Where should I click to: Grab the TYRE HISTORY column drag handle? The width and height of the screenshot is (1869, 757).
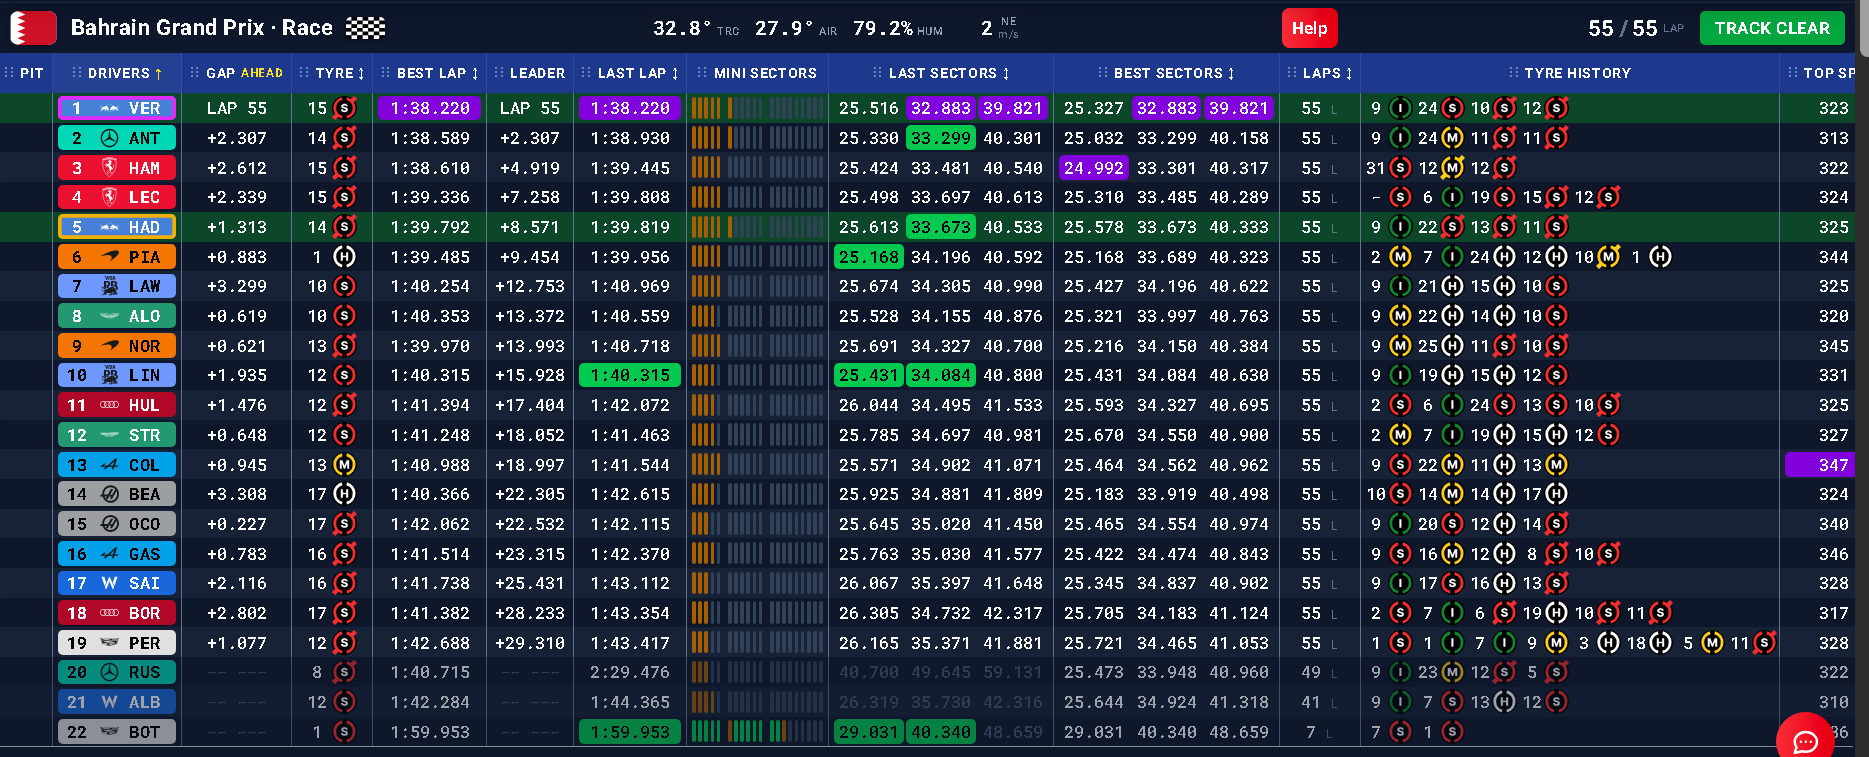pos(1514,73)
